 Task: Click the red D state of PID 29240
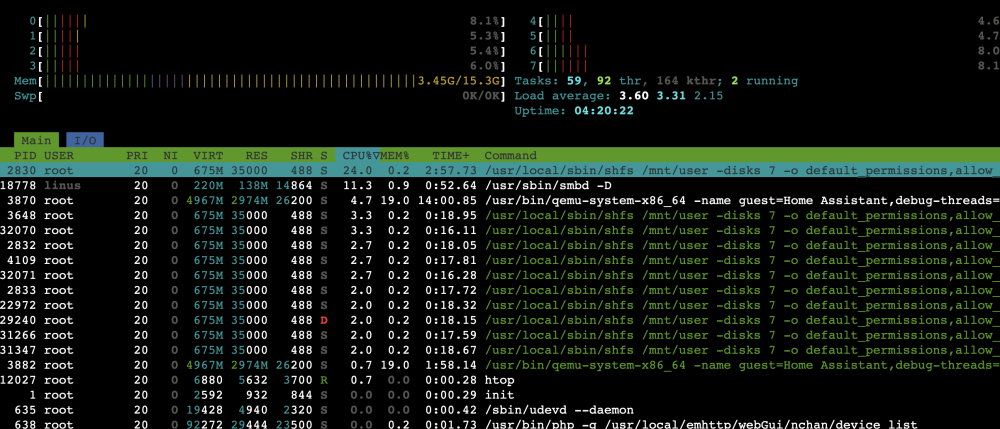tap(324, 320)
